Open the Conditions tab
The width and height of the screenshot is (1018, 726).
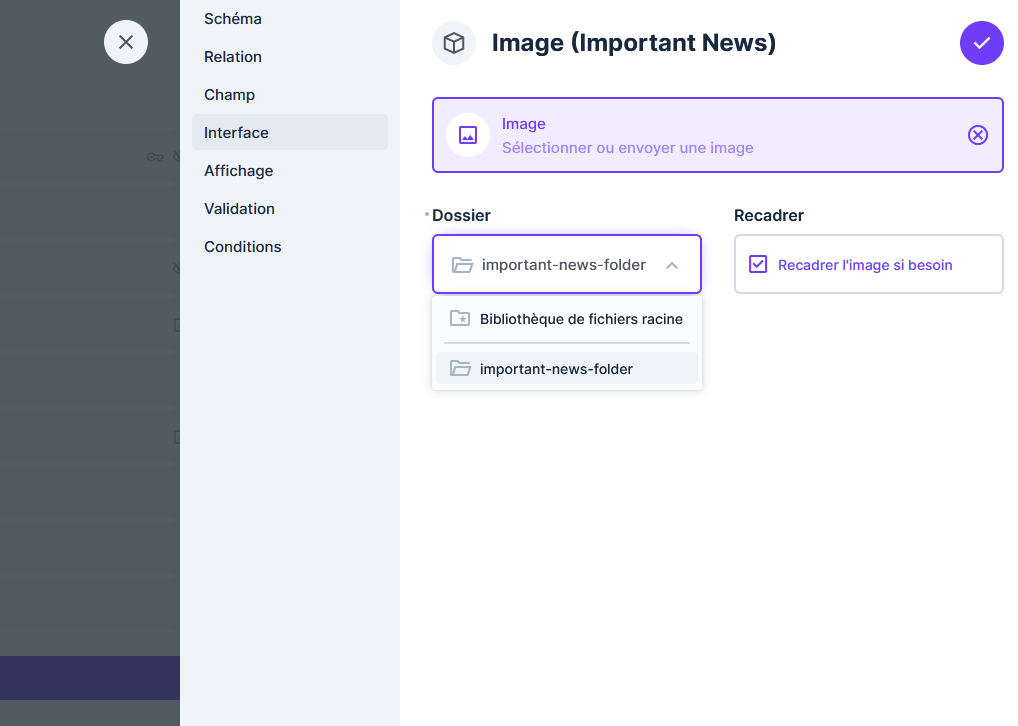[243, 247]
